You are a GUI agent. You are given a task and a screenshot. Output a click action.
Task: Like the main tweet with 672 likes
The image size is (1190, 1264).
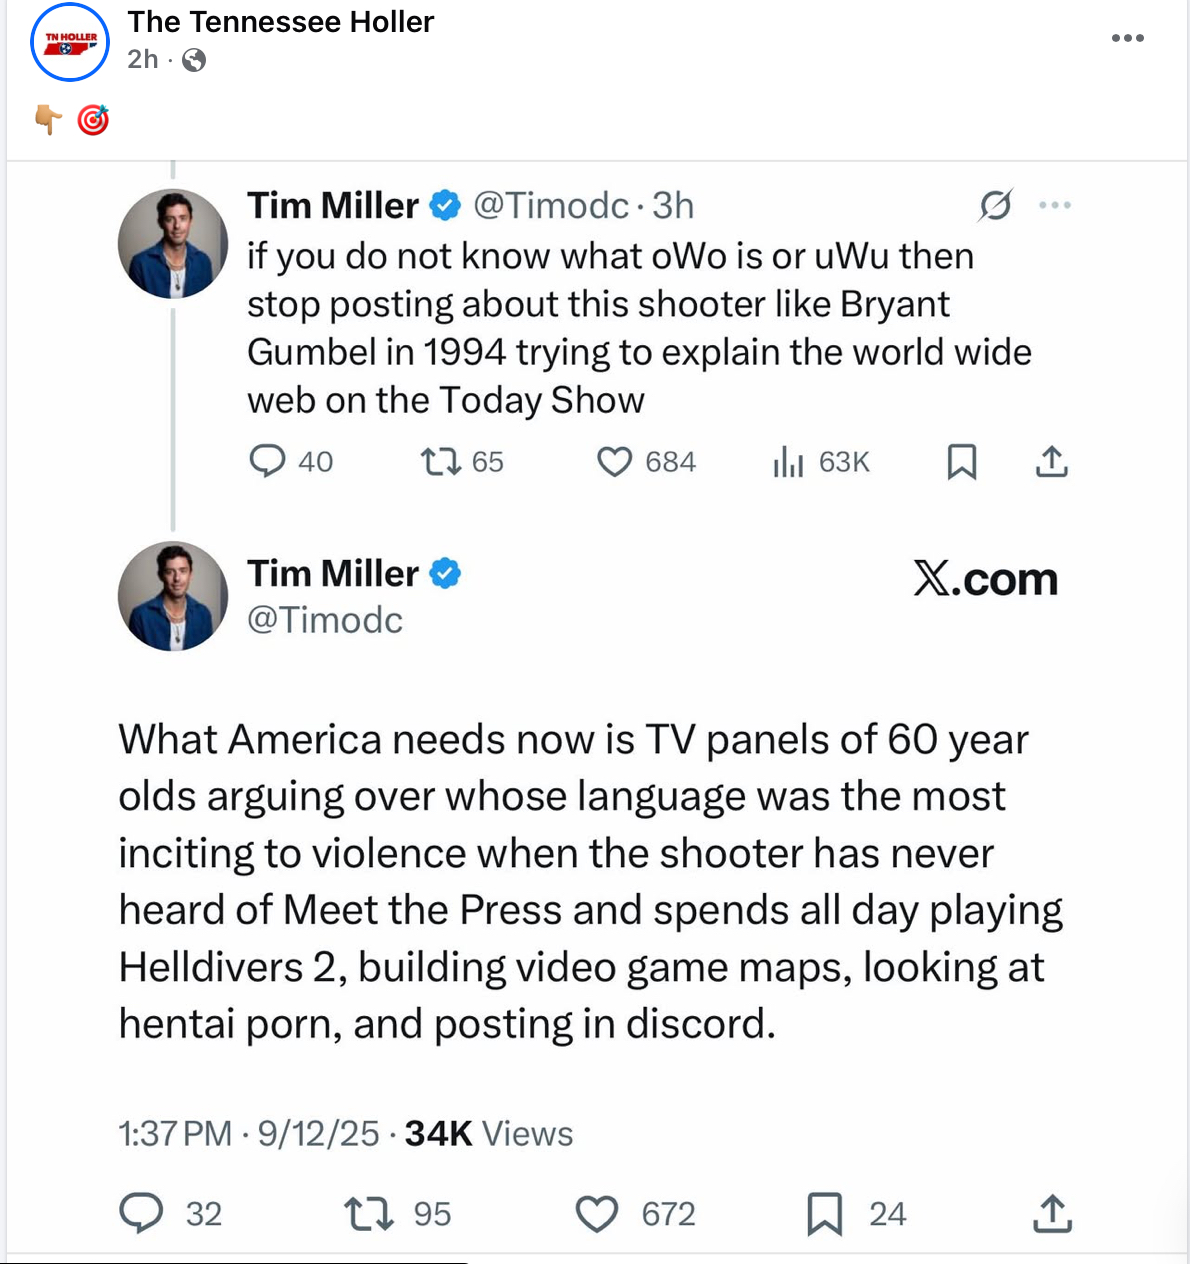pyautogui.click(x=597, y=1213)
